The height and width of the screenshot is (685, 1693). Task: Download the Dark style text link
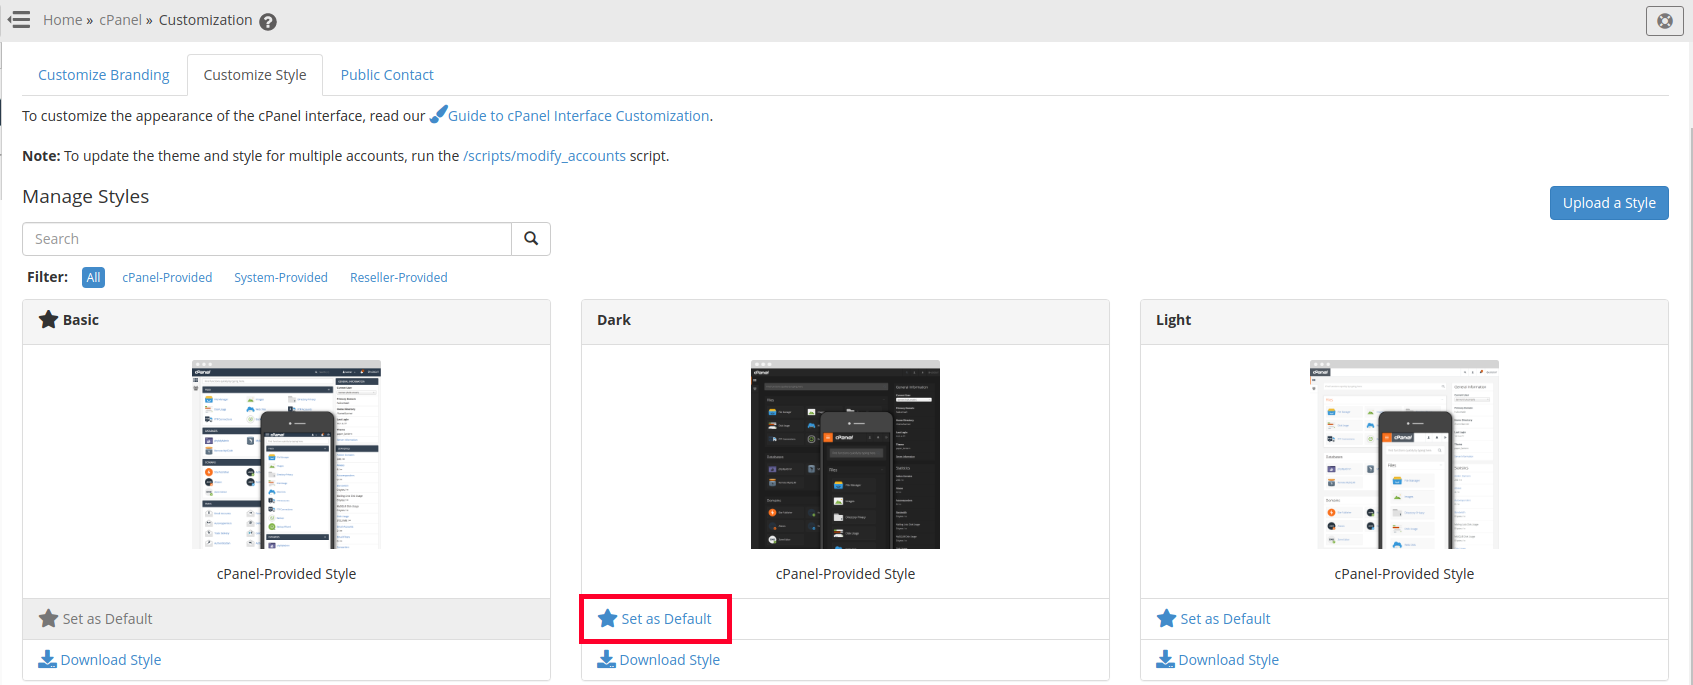tap(670, 660)
